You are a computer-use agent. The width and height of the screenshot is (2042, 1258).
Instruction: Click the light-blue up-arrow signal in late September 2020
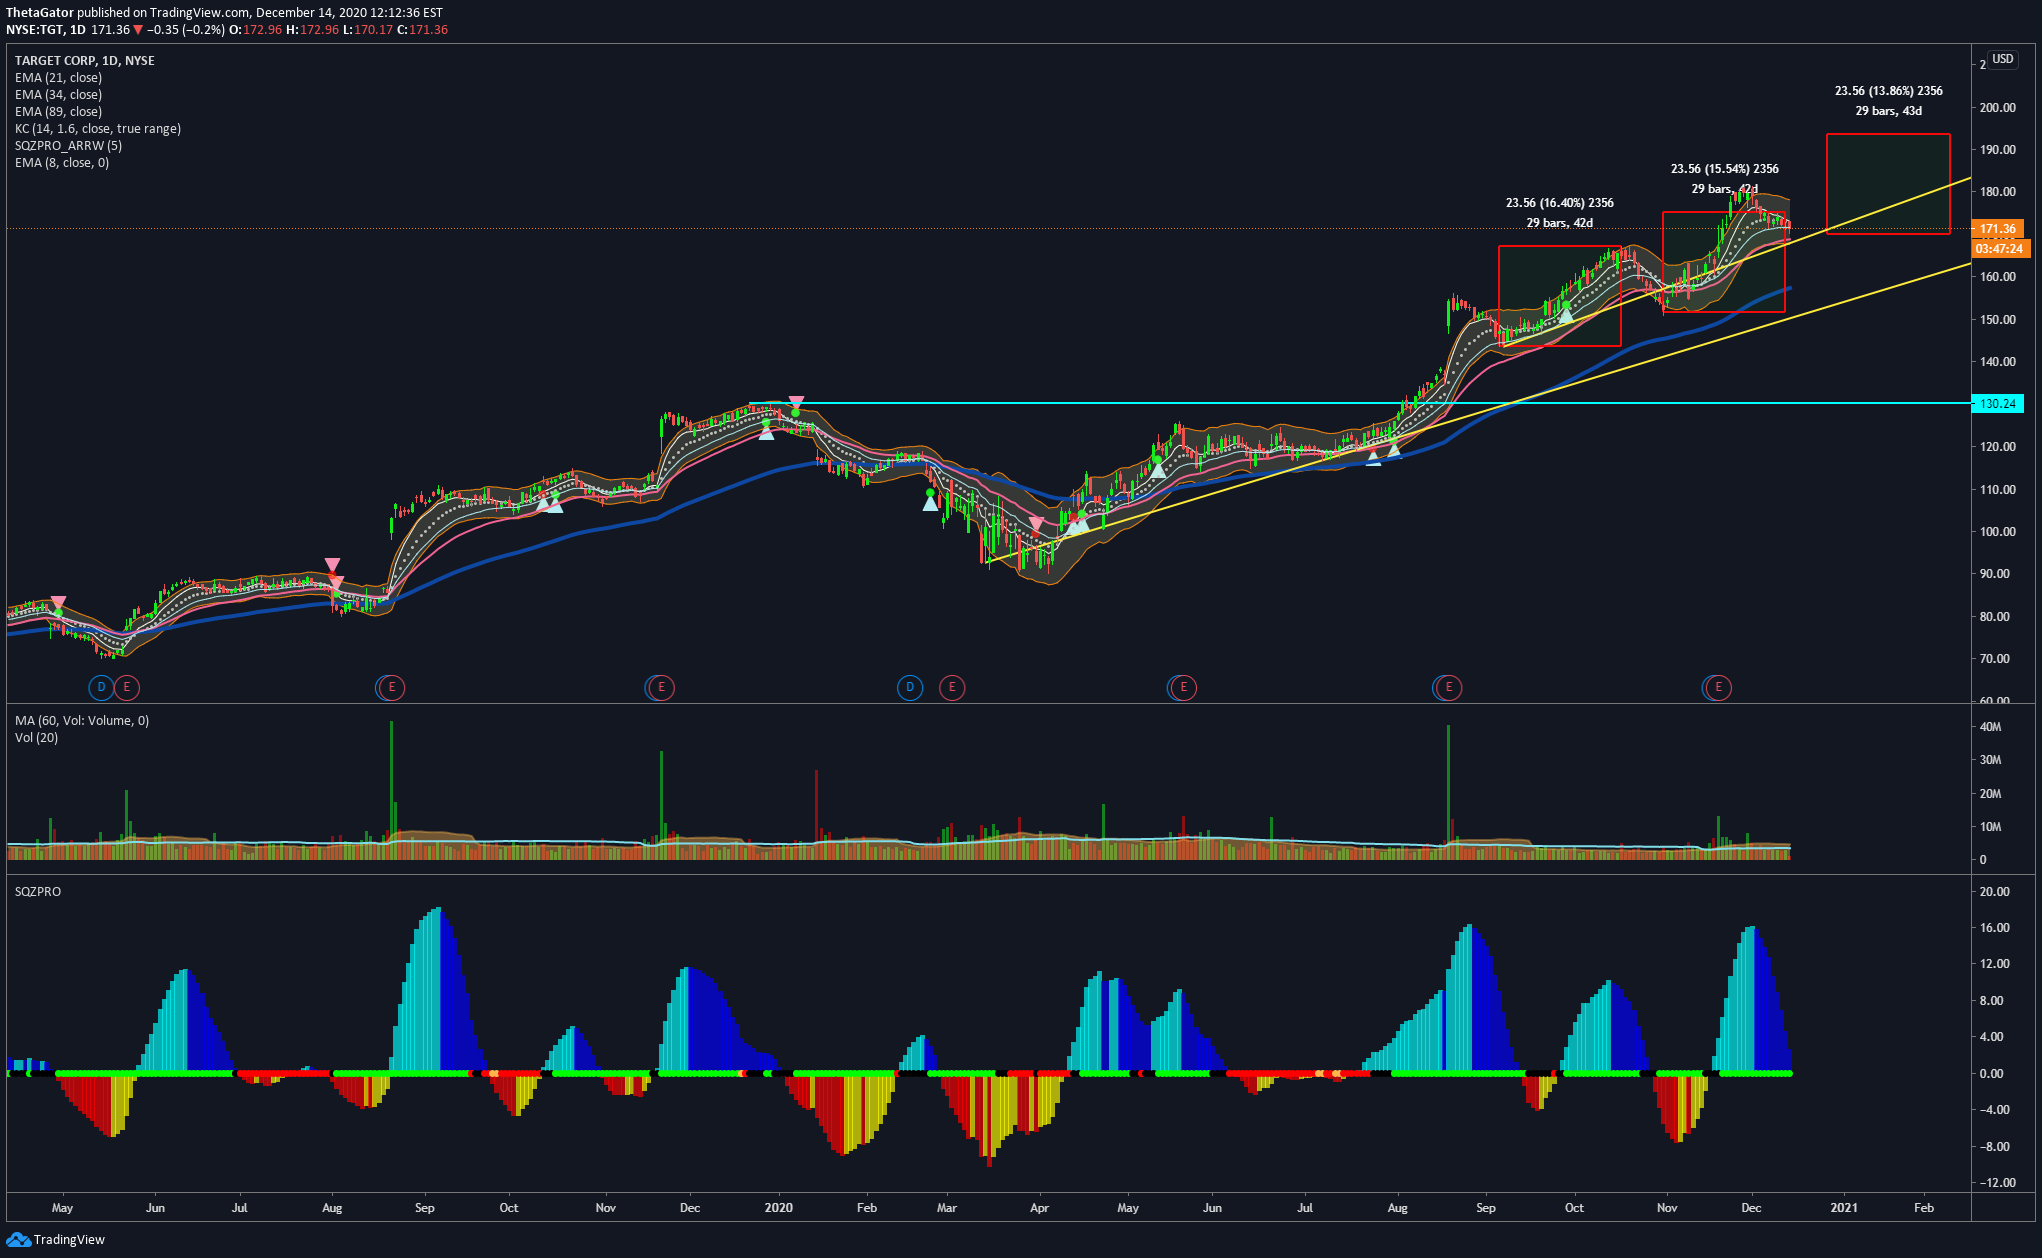pos(1566,315)
